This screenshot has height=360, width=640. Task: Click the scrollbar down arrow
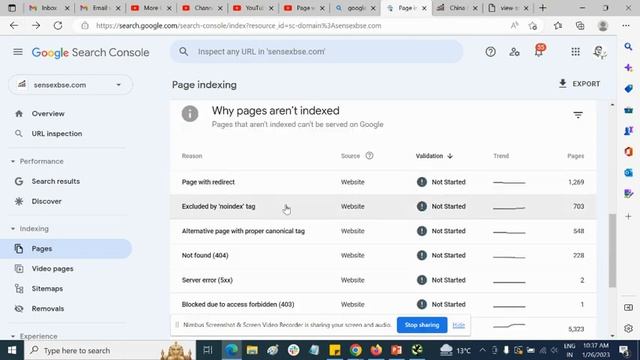(612, 335)
